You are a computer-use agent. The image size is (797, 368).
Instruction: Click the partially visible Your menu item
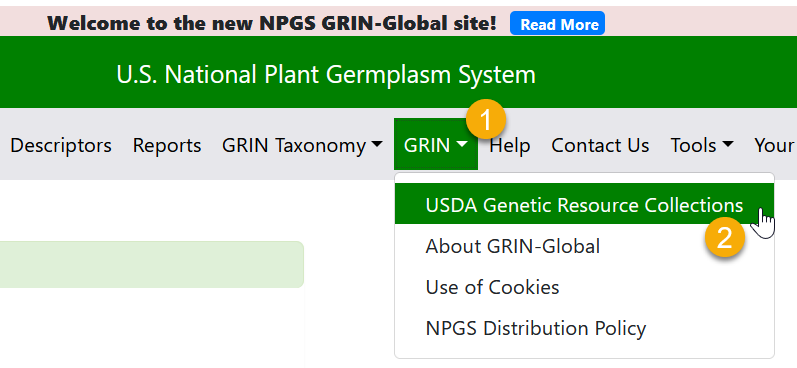point(775,146)
